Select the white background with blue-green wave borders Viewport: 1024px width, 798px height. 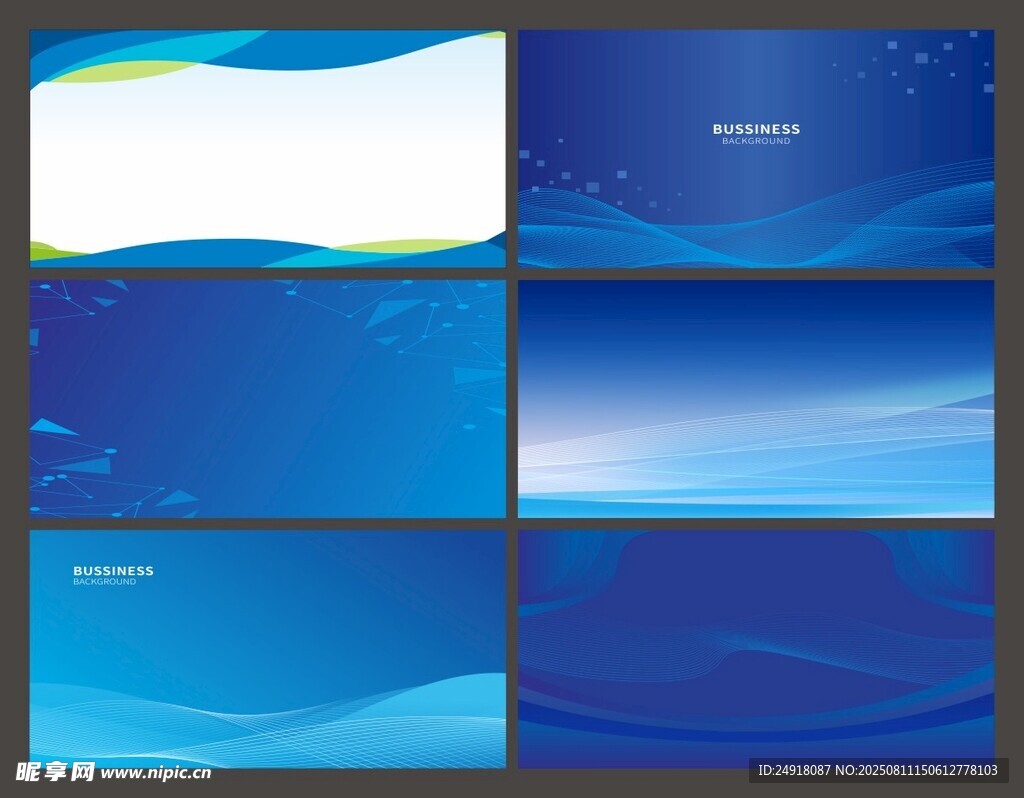pyautogui.click(x=267, y=150)
